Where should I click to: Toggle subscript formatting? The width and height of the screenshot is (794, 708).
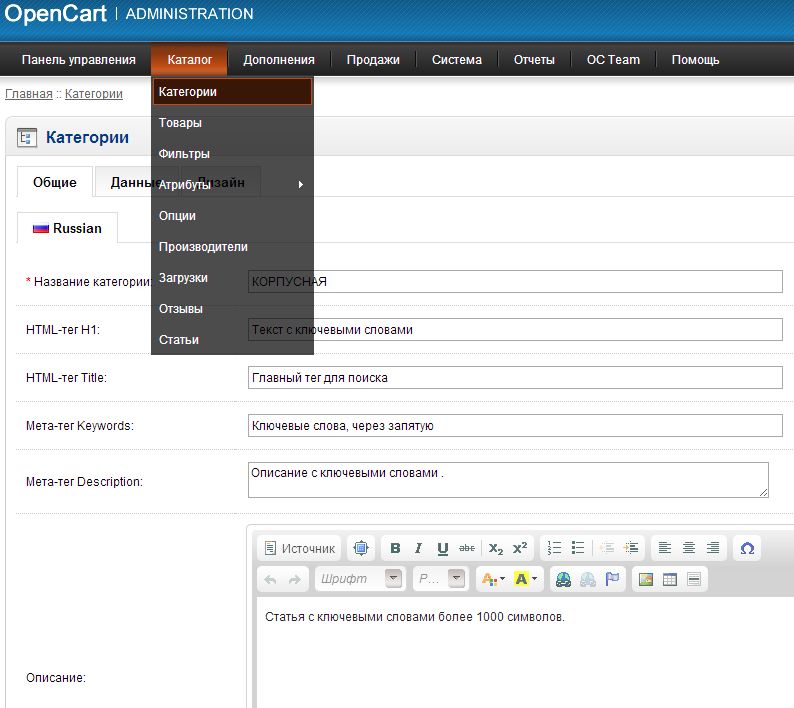coord(496,548)
